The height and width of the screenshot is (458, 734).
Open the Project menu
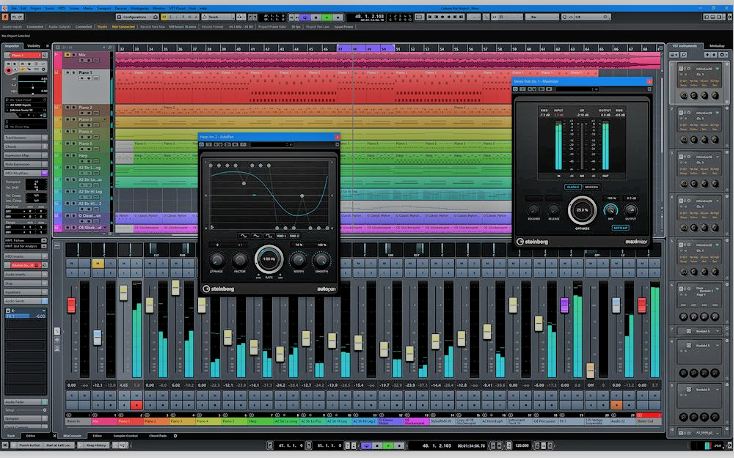(x=36, y=8)
